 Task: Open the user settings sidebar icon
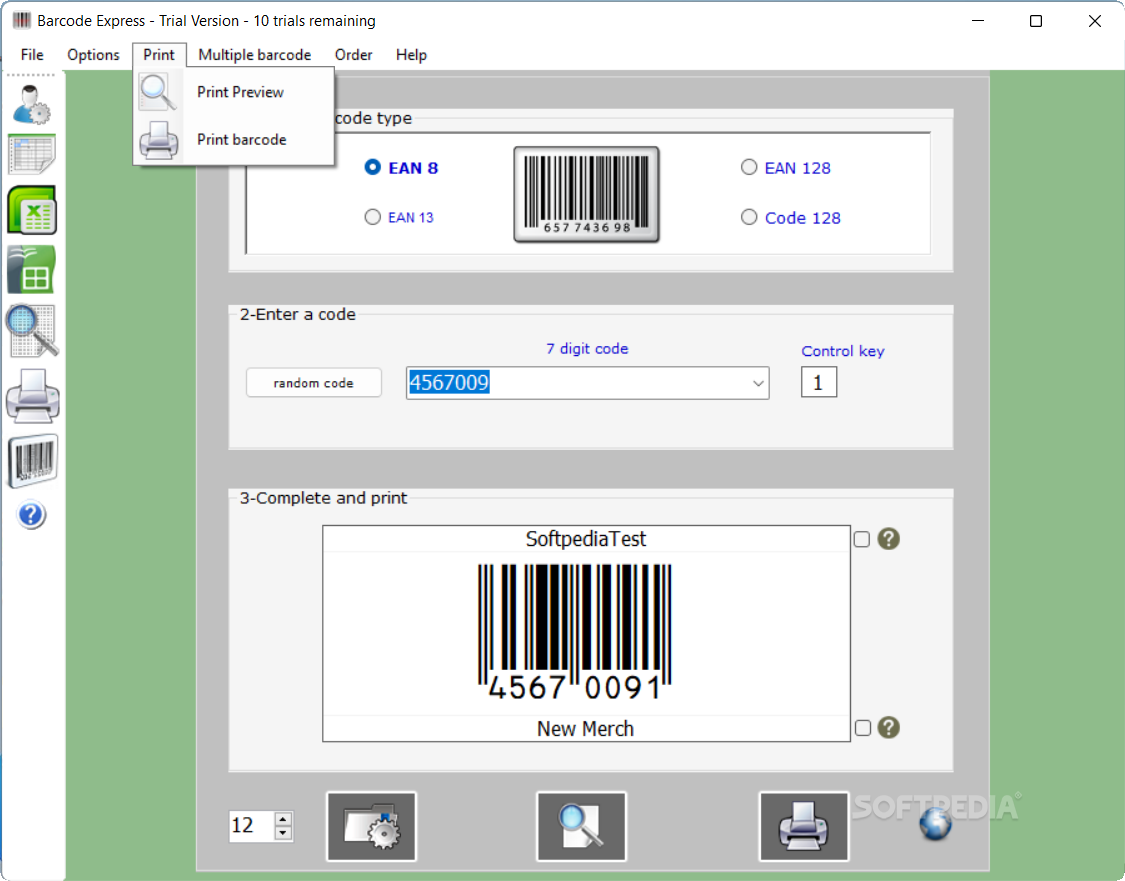pos(32,104)
